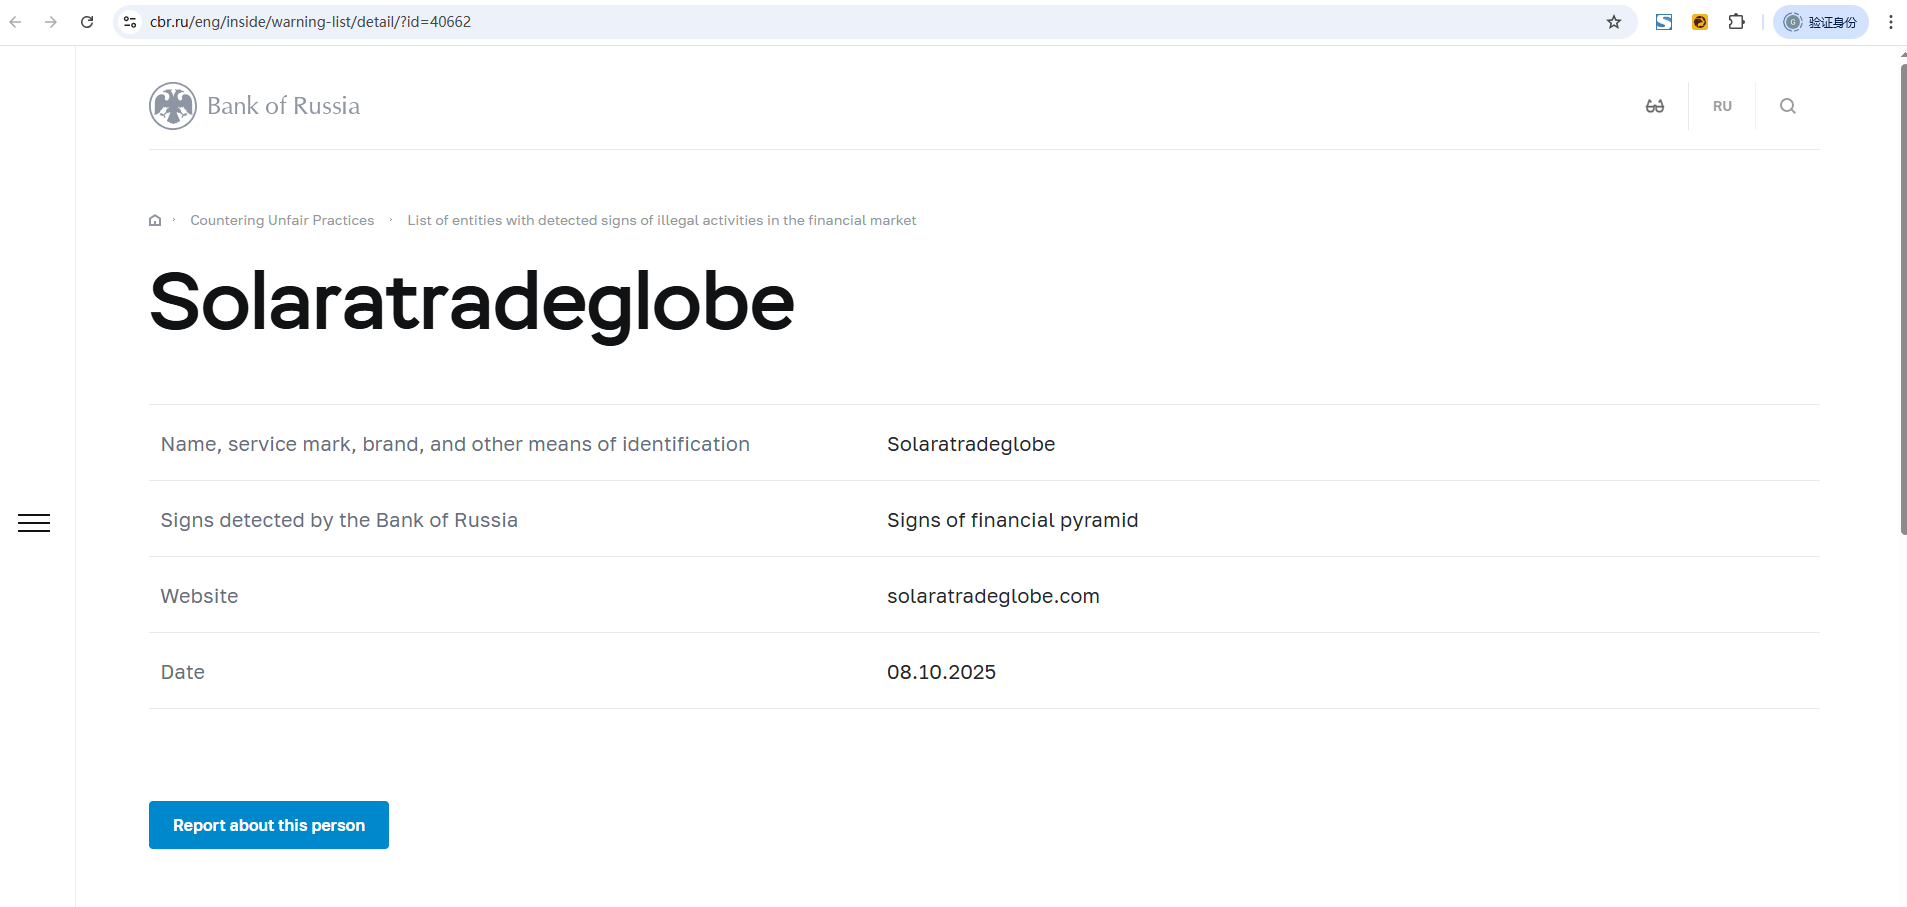Open the visually impaired version glasses icon
1907x907 pixels.
tap(1655, 106)
